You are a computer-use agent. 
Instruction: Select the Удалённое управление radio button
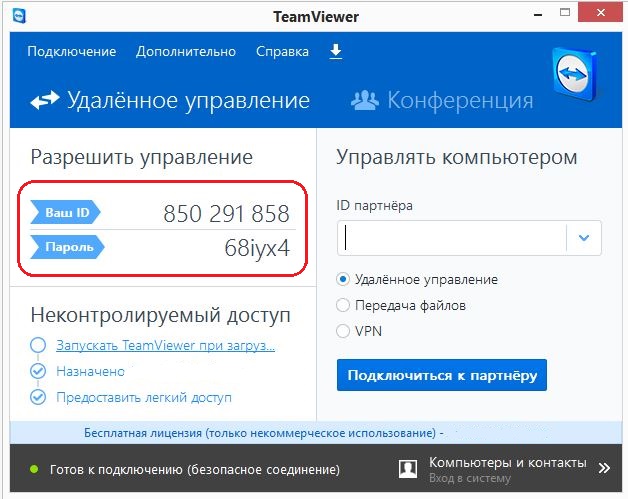(x=343, y=279)
